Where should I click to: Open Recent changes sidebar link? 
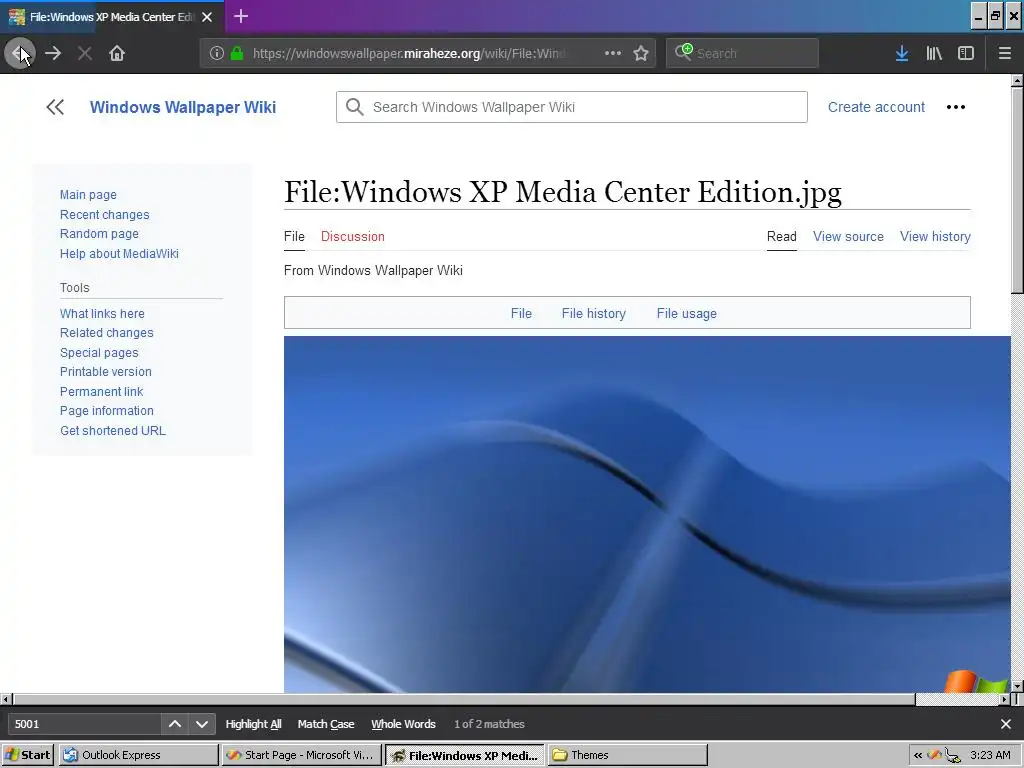[x=104, y=215]
